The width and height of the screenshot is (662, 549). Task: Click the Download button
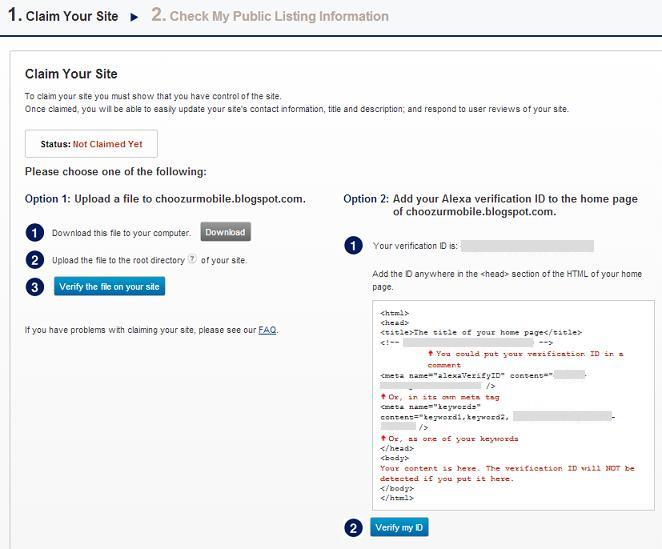point(225,232)
